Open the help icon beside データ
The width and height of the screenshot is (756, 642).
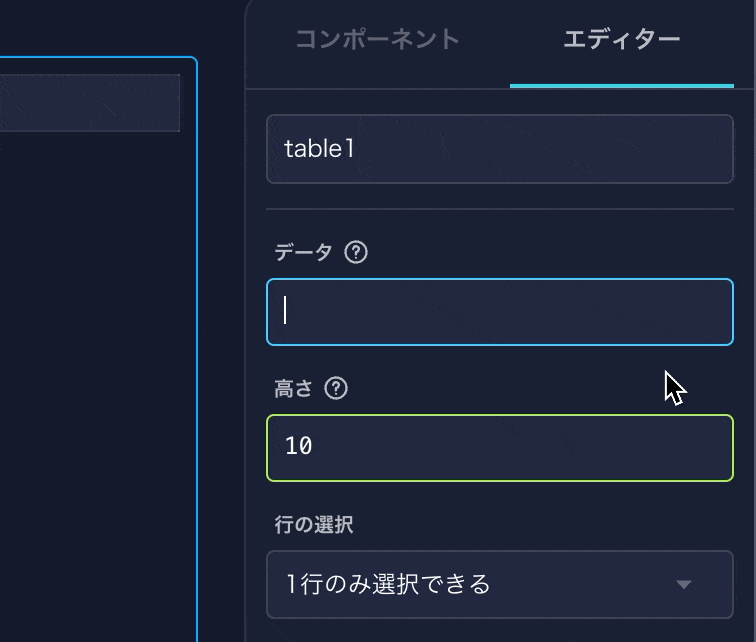point(356,253)
